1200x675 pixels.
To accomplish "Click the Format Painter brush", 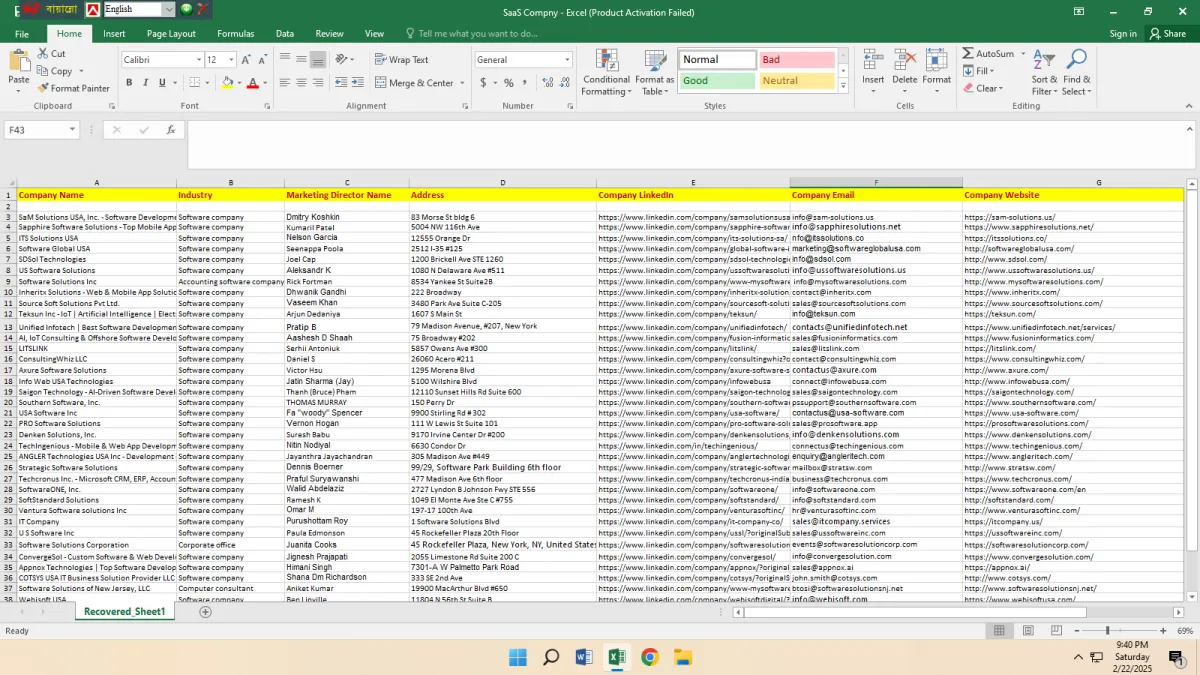I will [x=43, y=88].
